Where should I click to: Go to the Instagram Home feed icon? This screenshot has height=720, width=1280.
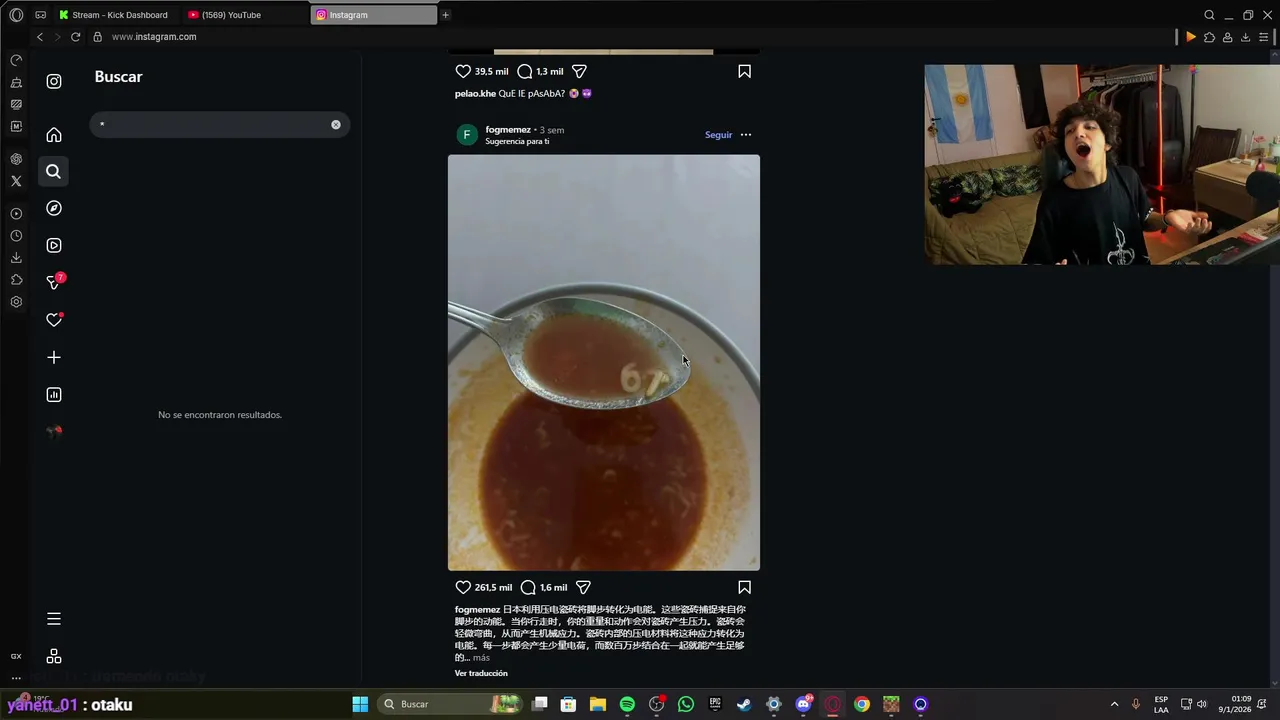(54, 135)
